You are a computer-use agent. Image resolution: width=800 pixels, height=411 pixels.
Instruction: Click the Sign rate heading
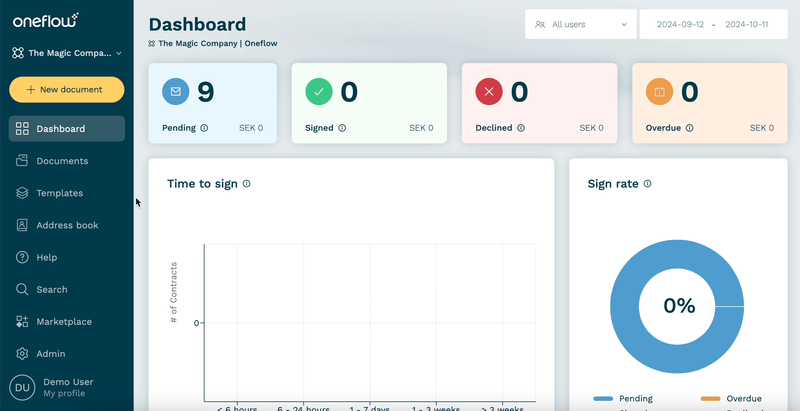(x=613, y=184)
